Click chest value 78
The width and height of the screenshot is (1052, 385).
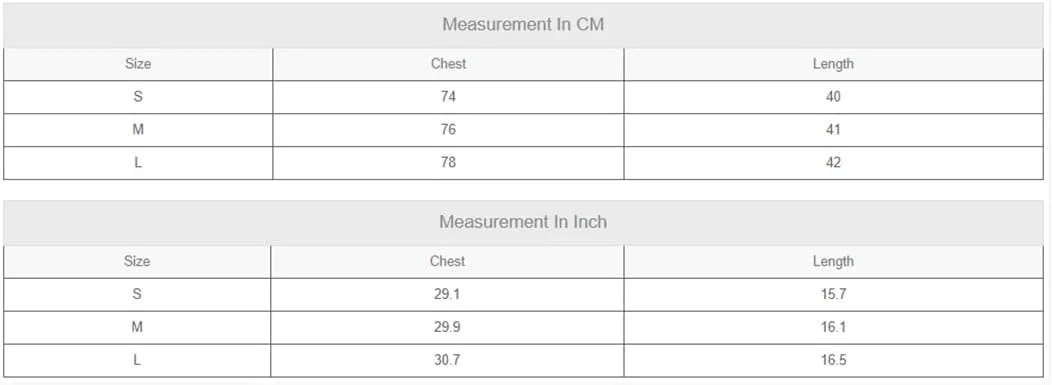[x=448, y=162]
